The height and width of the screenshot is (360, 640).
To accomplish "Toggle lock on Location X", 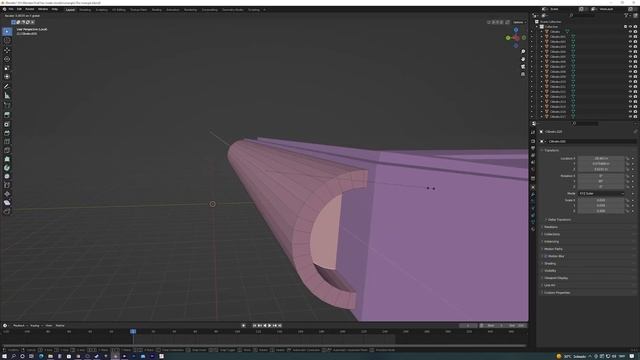I will (628, 158).
